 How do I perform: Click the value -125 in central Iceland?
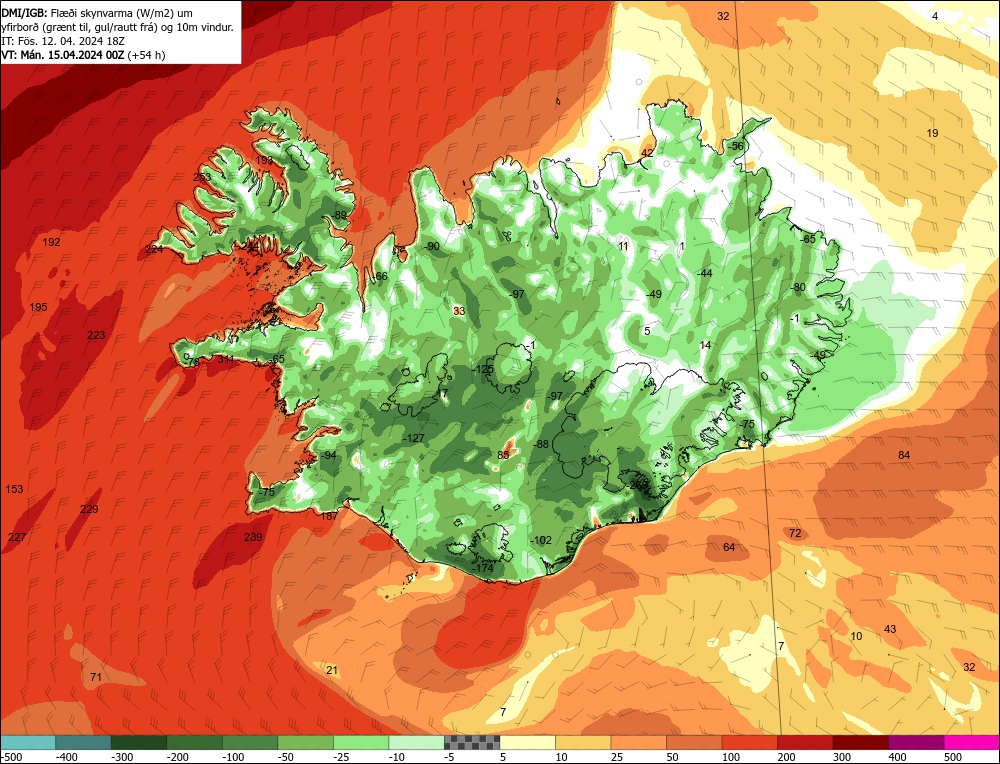coord(483,369)
